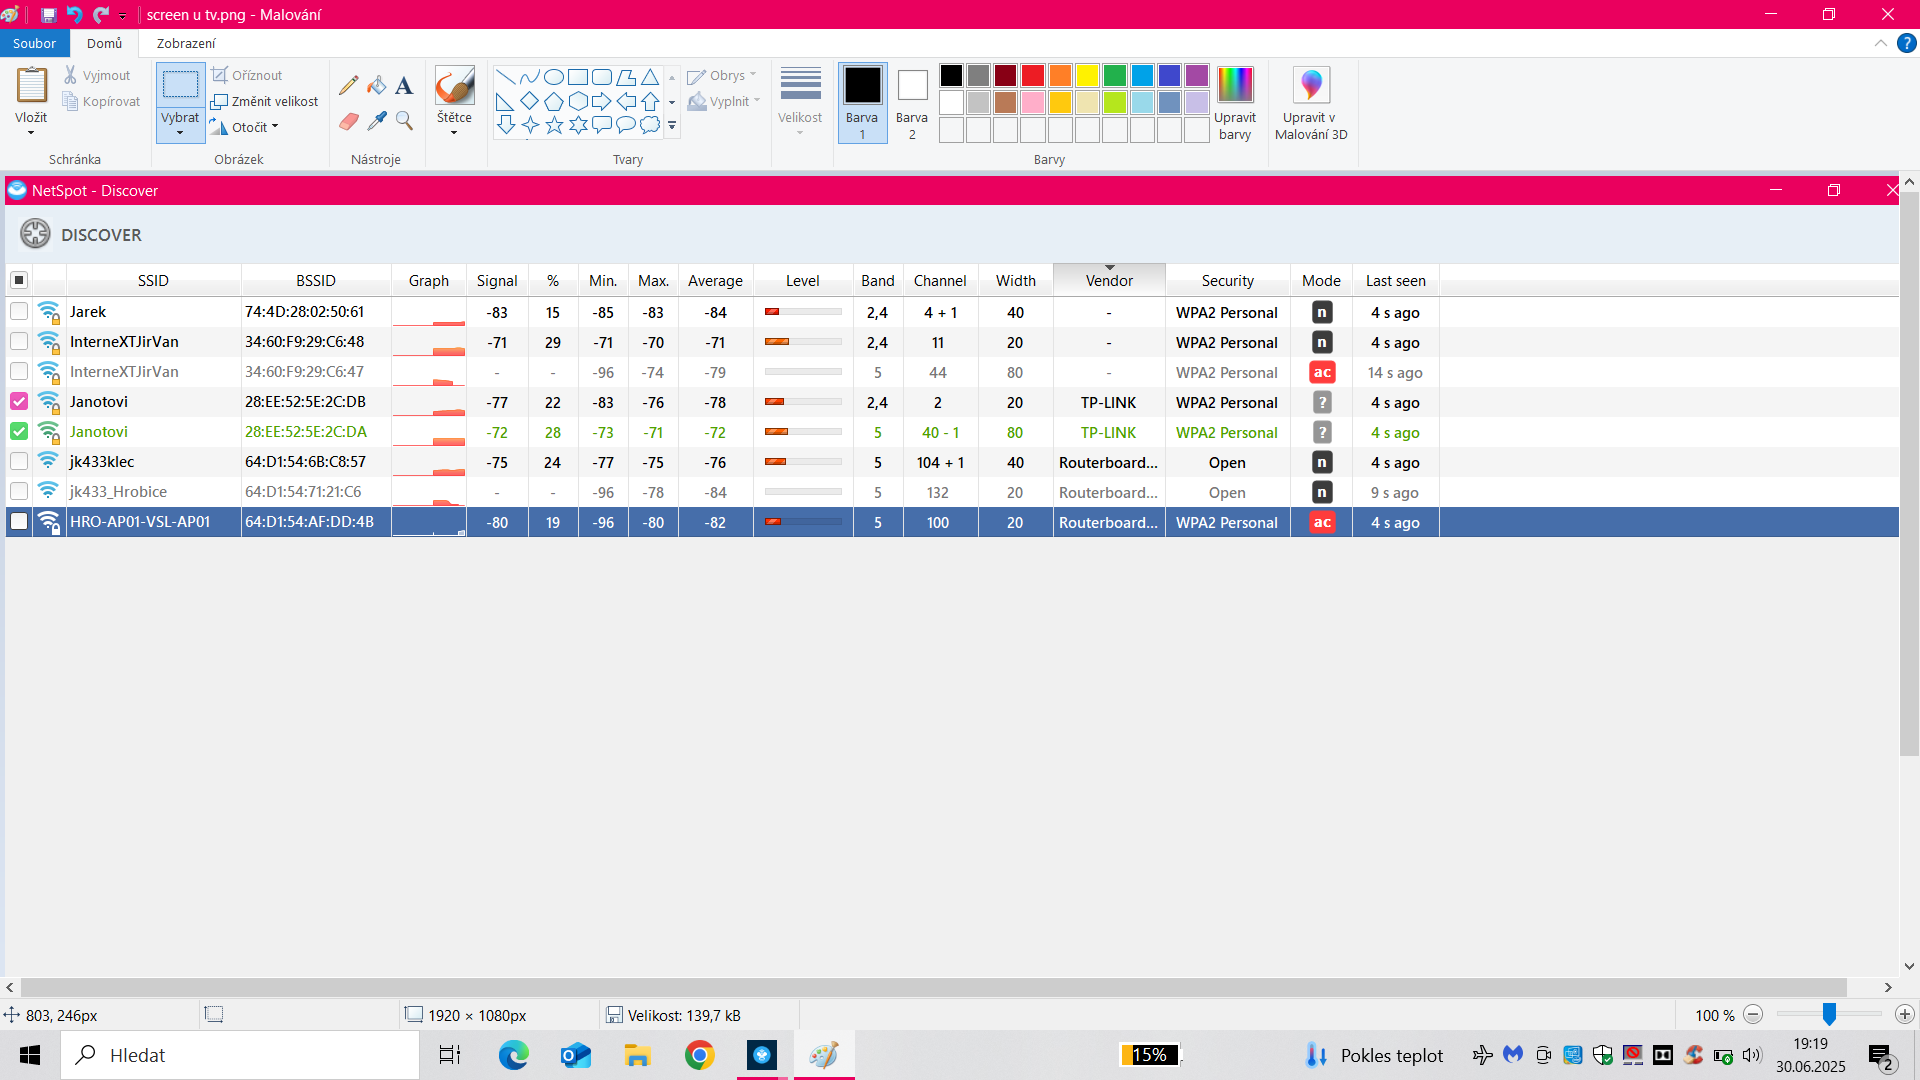Click the Oříznout crop button
Image resolution: width=1920 pixels, height=1080 pixels.
point(248,75)
